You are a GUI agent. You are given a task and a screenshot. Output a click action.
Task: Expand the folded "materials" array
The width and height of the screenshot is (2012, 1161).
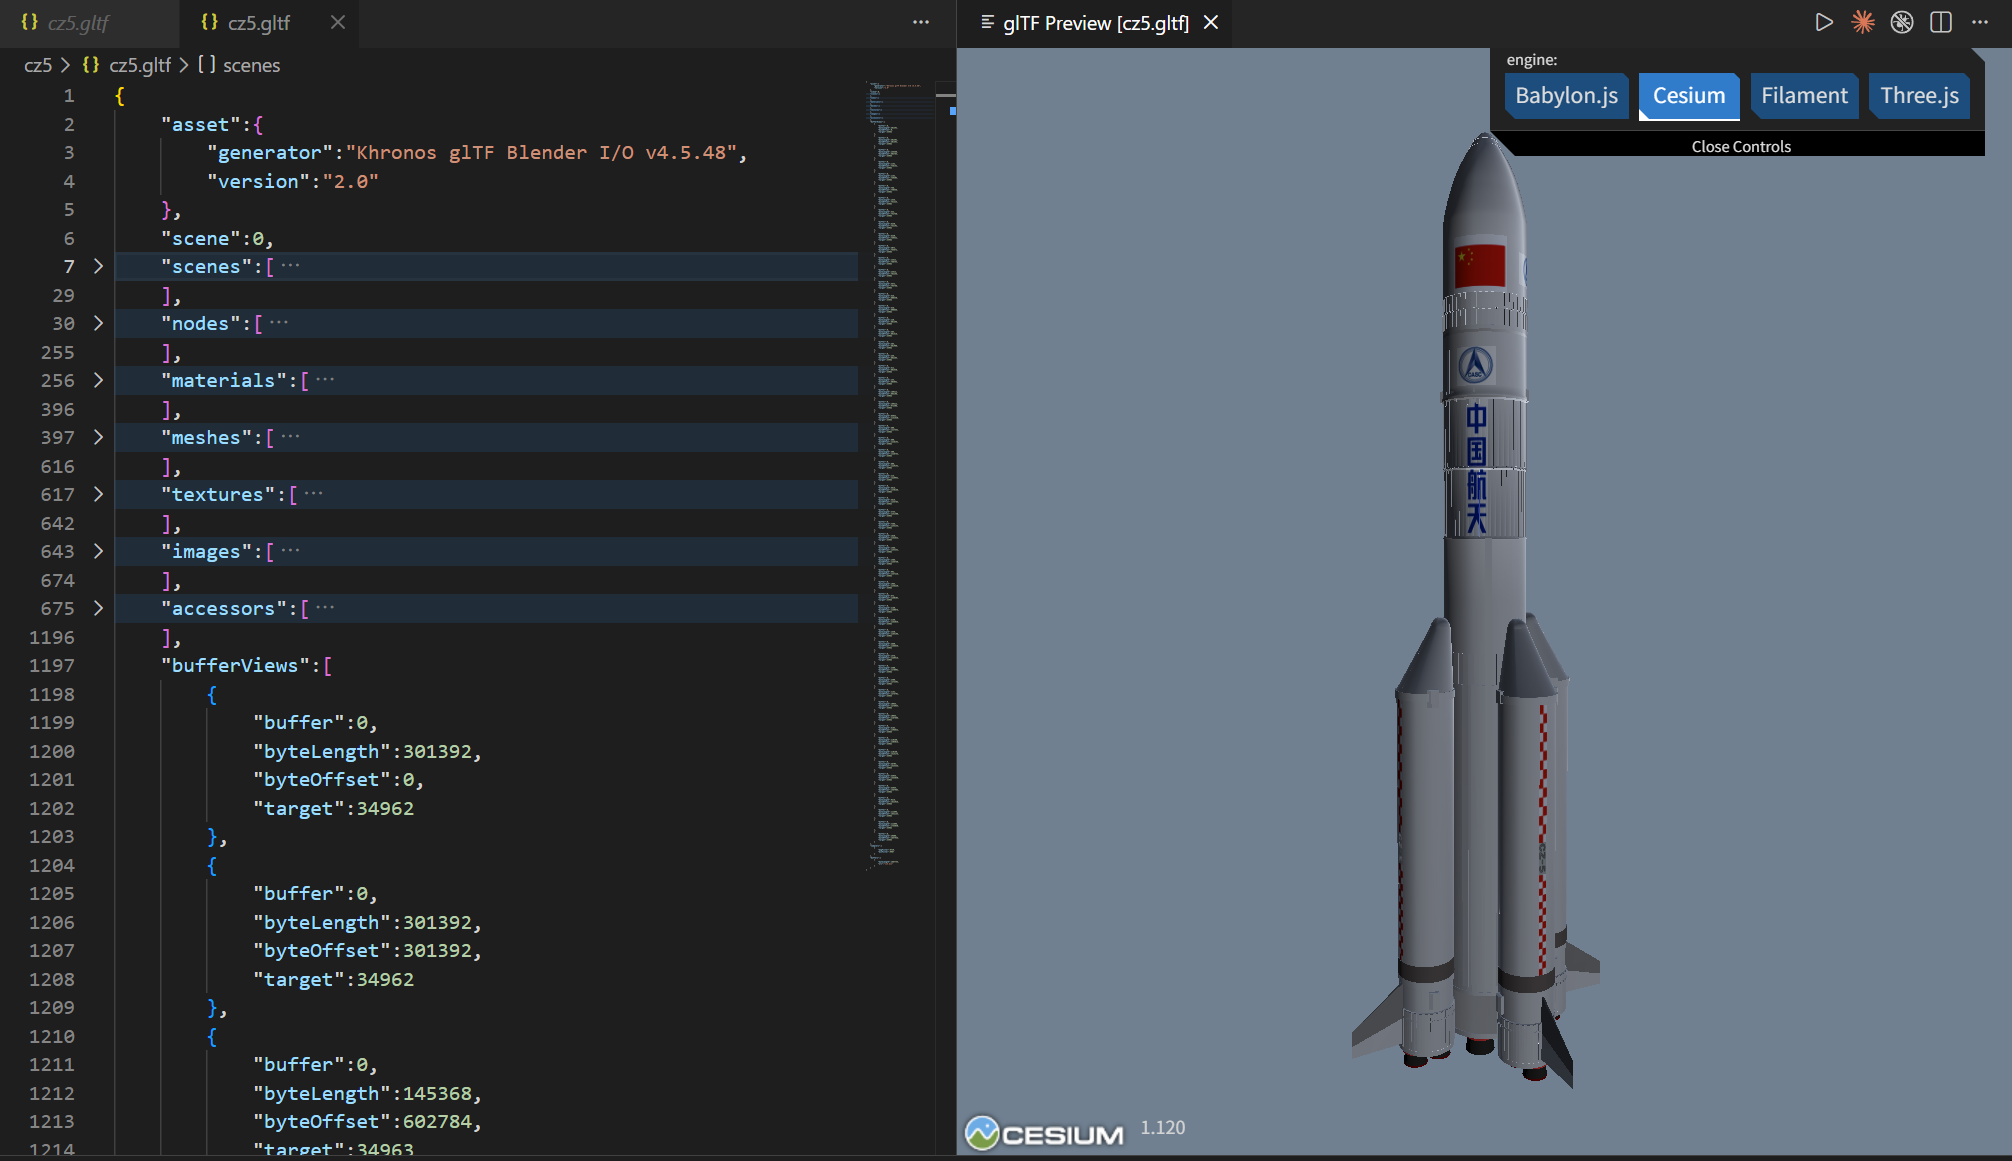tap(98, 381)
